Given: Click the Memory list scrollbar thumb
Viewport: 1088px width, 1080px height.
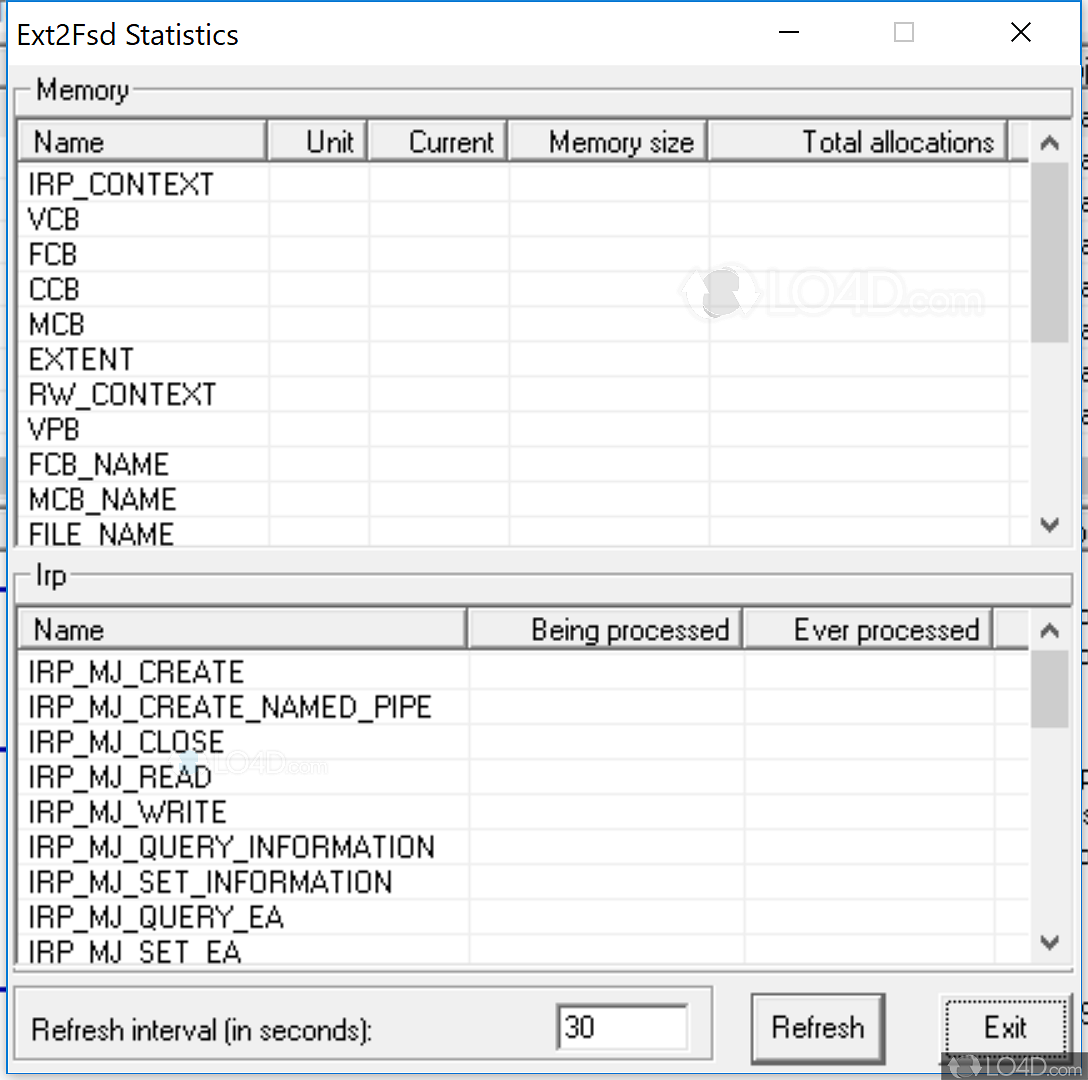Looking at the screenshot, I should [x=1049, y=253].
